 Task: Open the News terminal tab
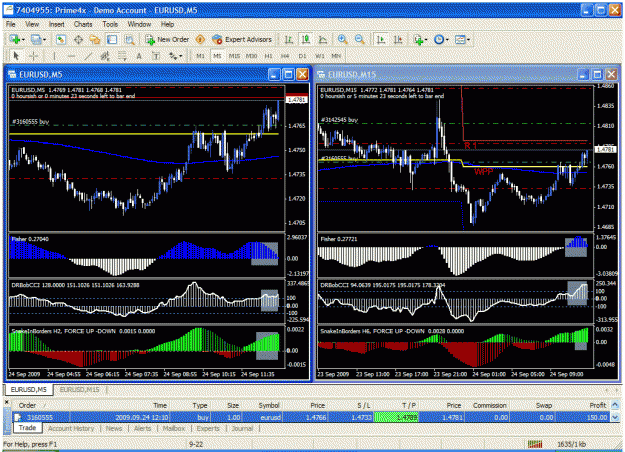[114, 428]
